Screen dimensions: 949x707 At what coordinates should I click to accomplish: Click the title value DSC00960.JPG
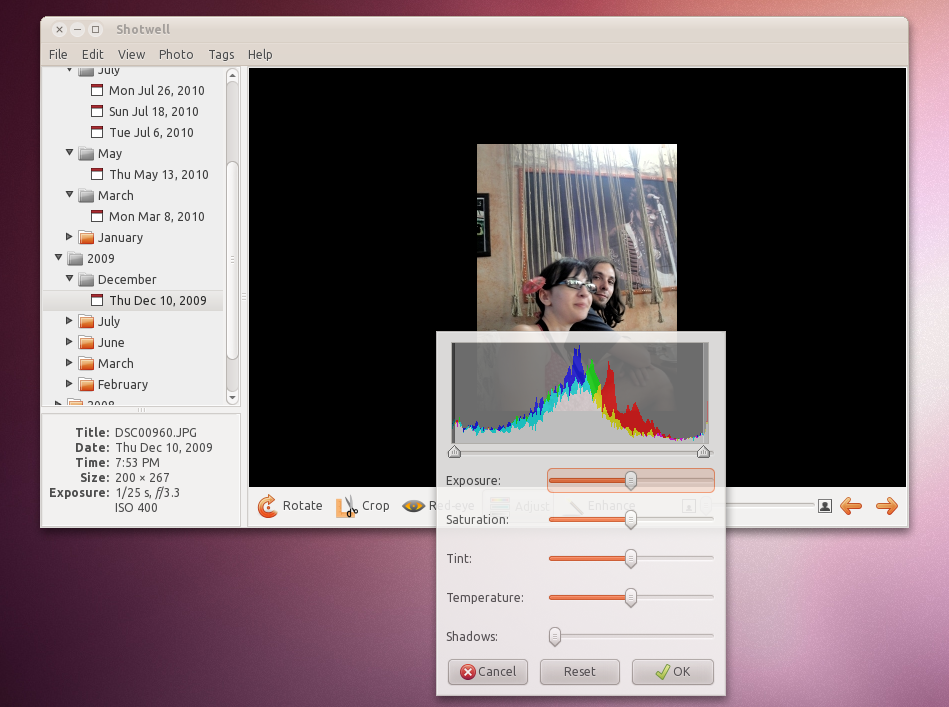pos(156,433)
